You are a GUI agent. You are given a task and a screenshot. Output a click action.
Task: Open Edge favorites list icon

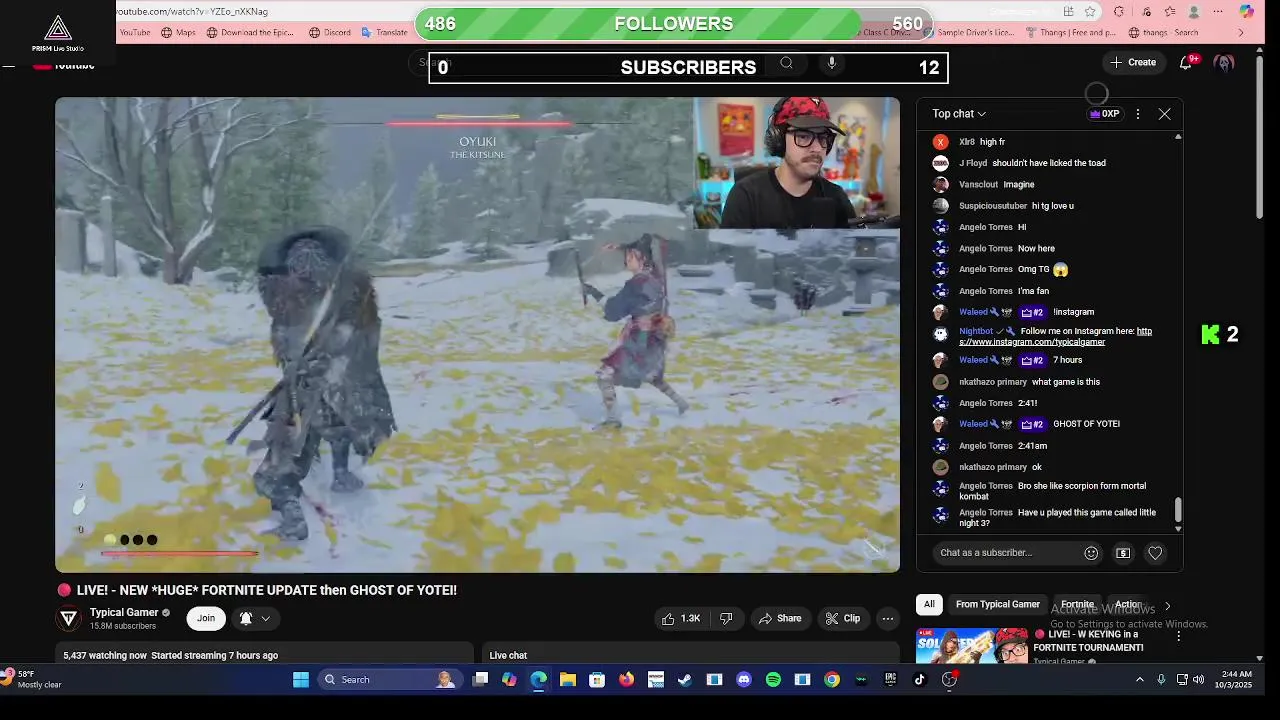coord(1170,12)
